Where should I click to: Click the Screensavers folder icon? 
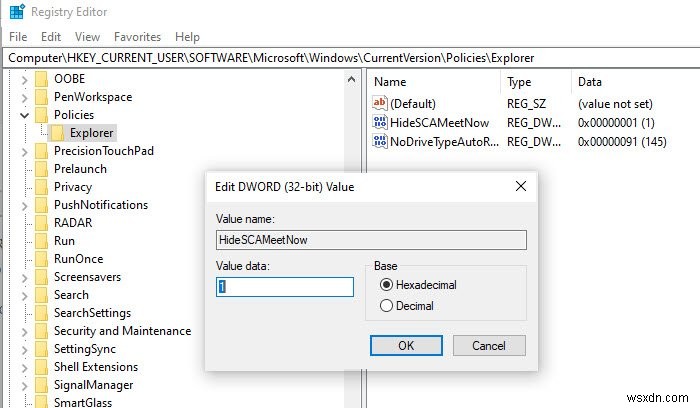[x=42, y=277]
